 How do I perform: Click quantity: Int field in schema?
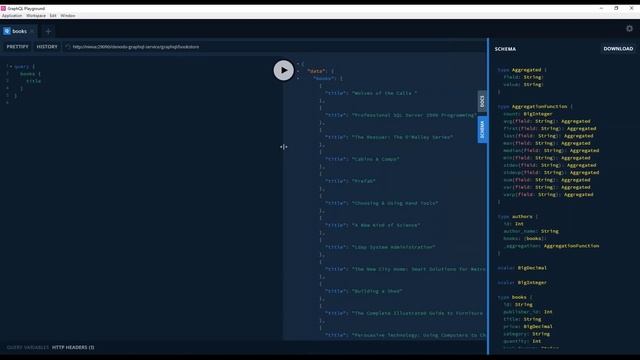pyautogui.click(x=522, y=341)
